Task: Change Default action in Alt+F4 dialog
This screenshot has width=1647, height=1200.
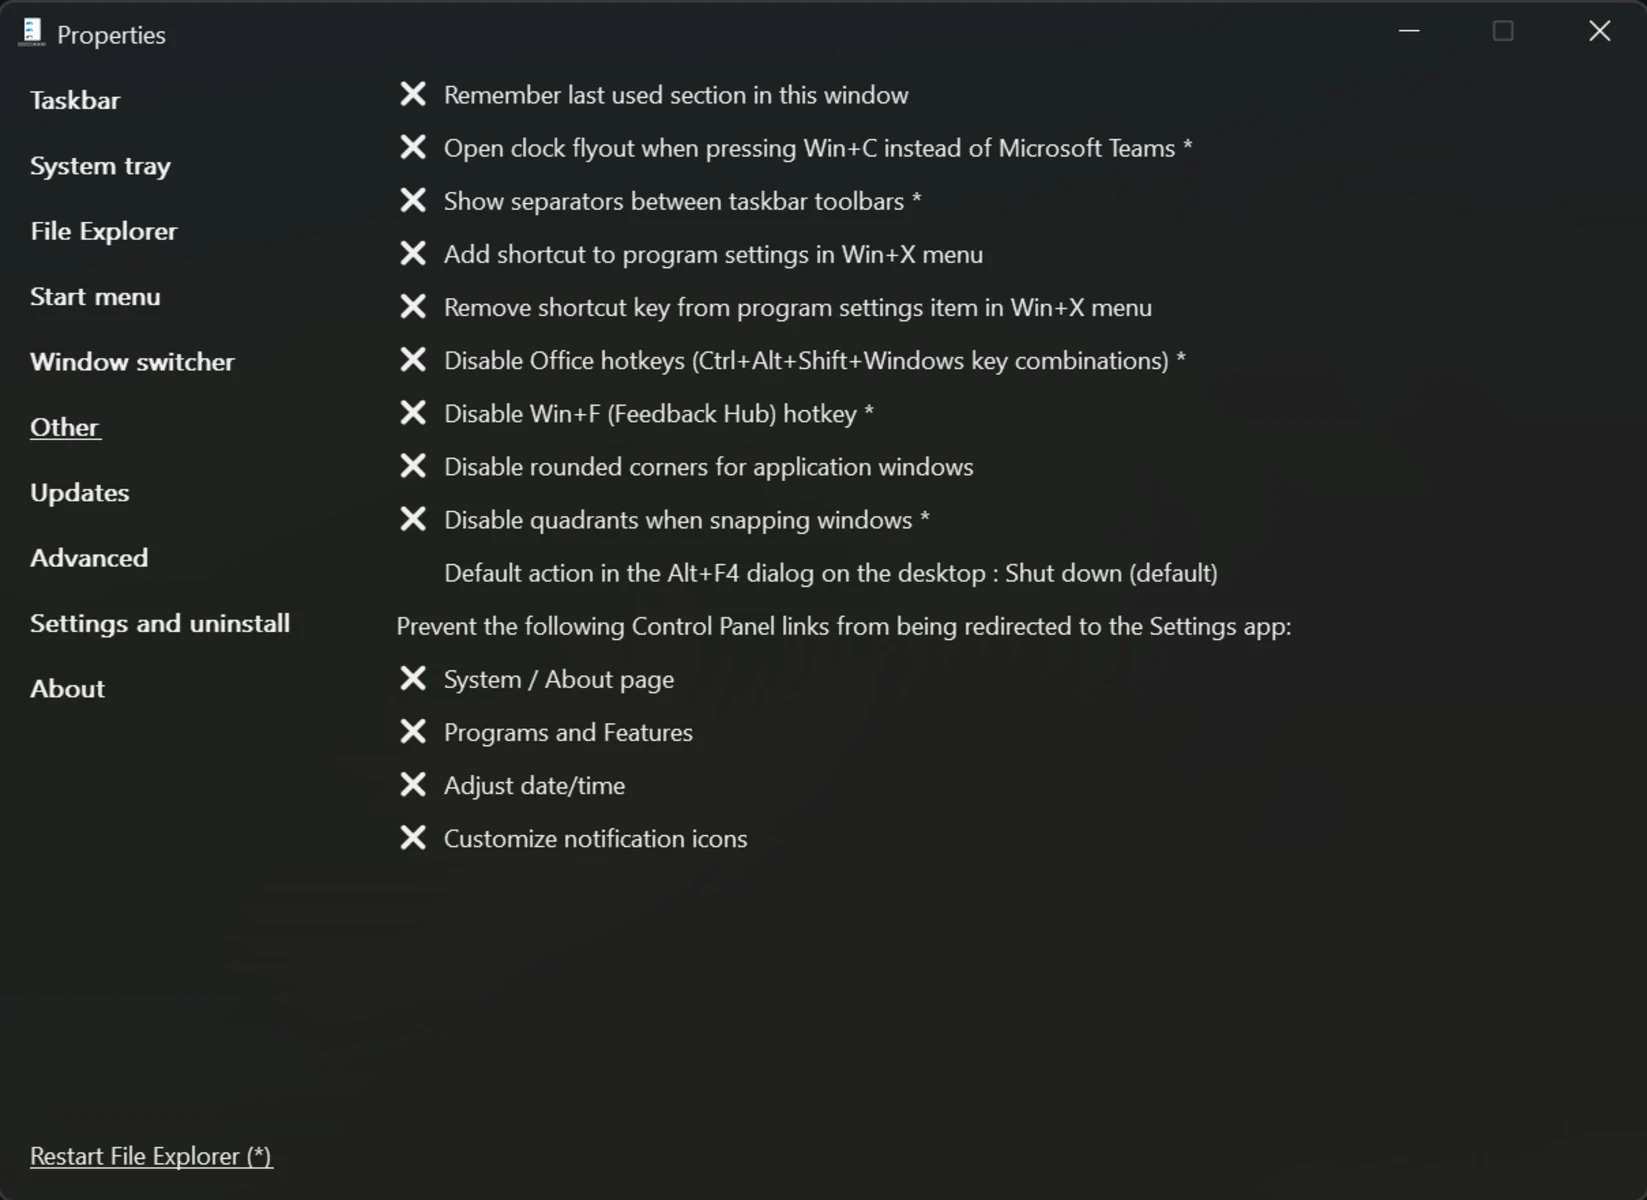Action: coord(831,573)
